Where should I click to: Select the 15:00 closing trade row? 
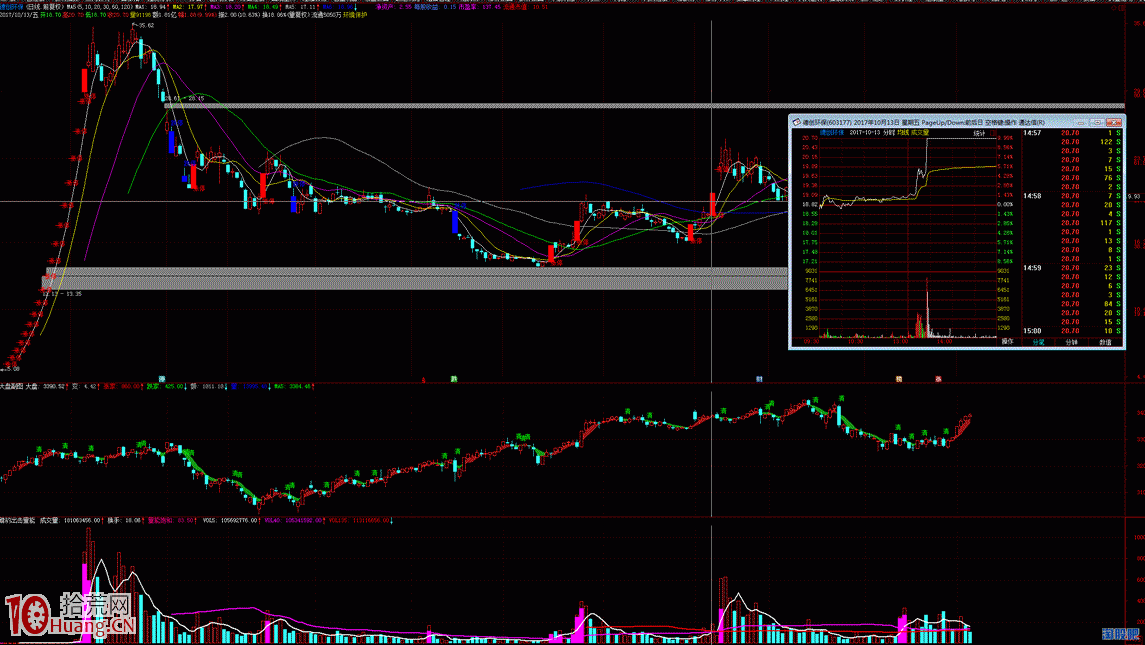pos(1072,331)
